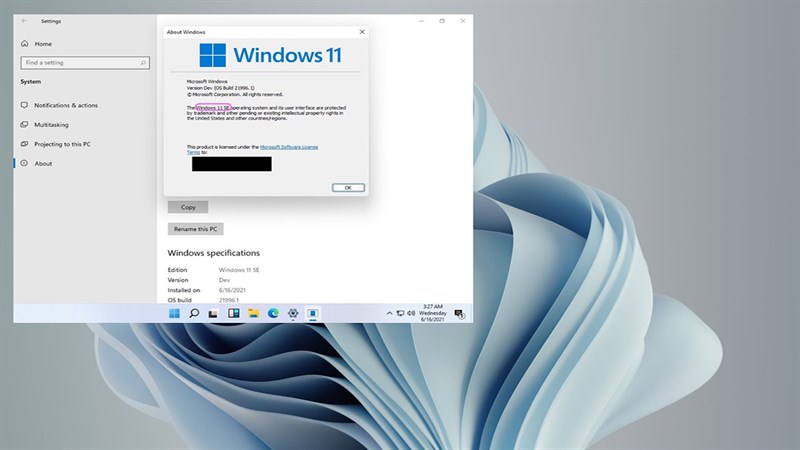
Task: Click the Version Dev (OS Build 21996.1) line
Action: pyautogui.click(x=220, y=88)
